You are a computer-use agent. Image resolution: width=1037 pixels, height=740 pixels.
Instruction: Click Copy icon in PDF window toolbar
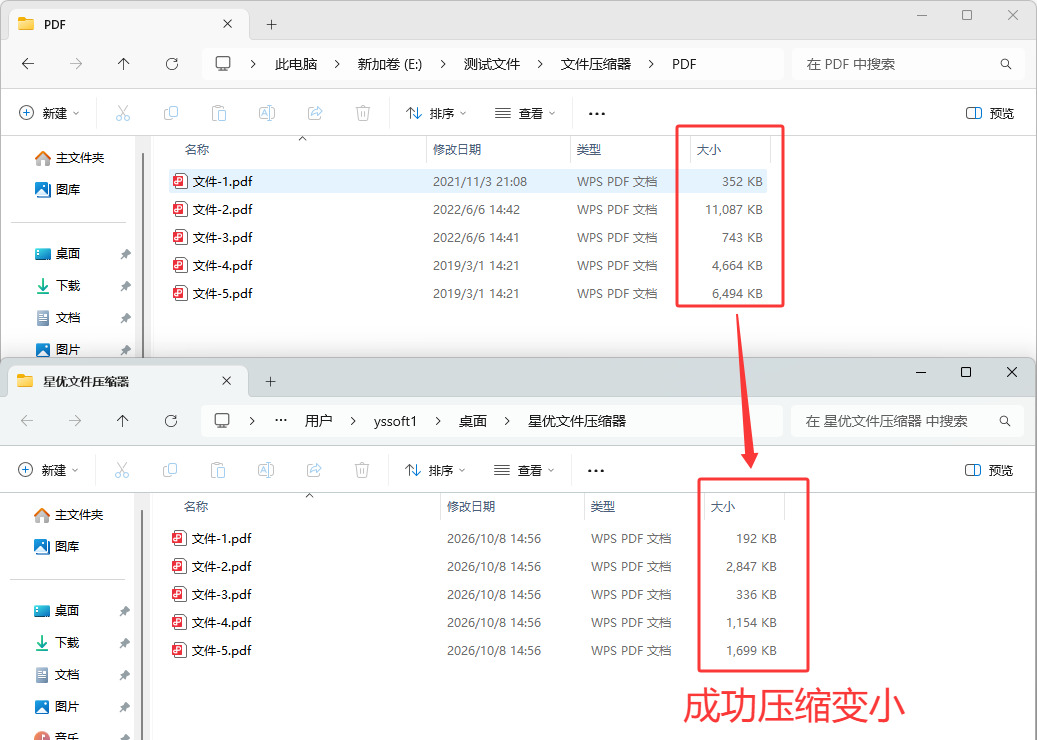point(171,113)
